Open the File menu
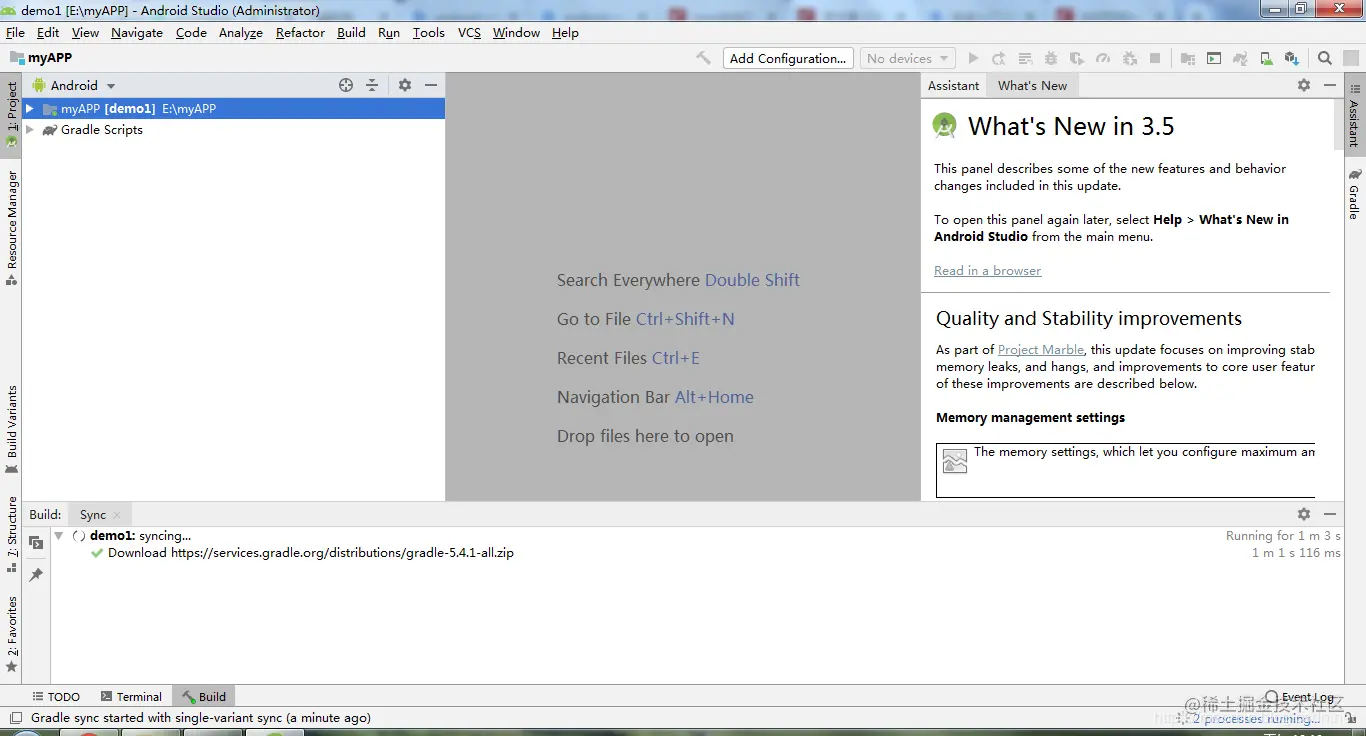This screenshot has height=736, width=1366. (x=16, y=32)
